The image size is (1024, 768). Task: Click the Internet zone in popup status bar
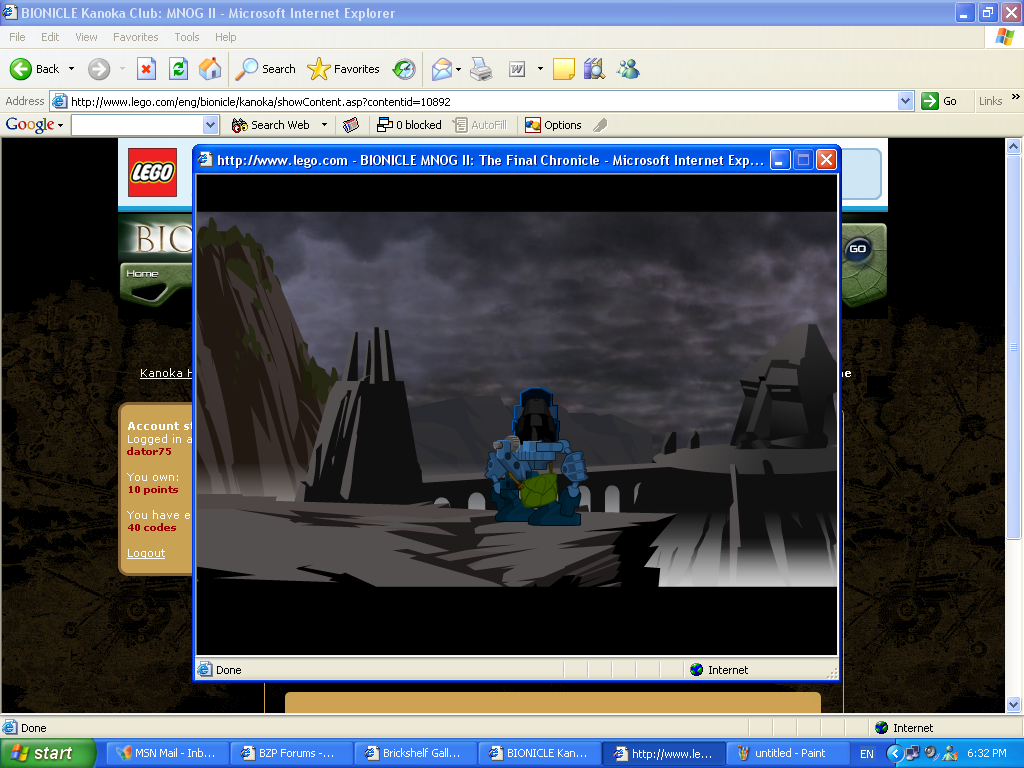point(718,670)
